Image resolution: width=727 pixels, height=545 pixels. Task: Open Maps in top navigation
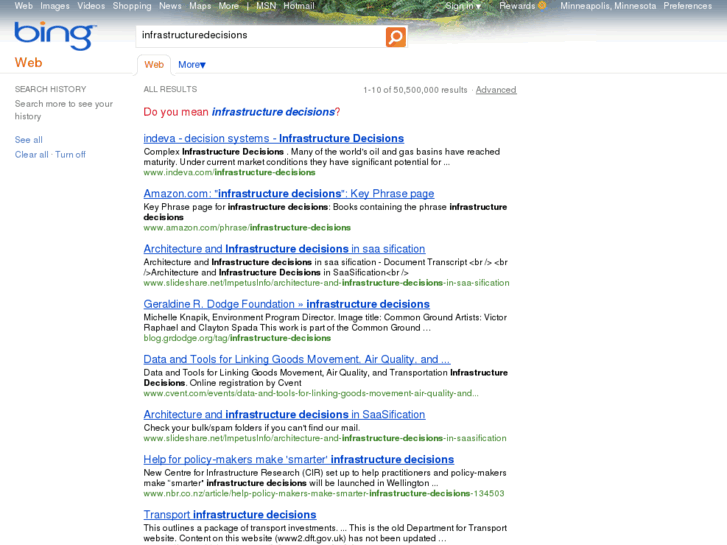click(200, 6)
